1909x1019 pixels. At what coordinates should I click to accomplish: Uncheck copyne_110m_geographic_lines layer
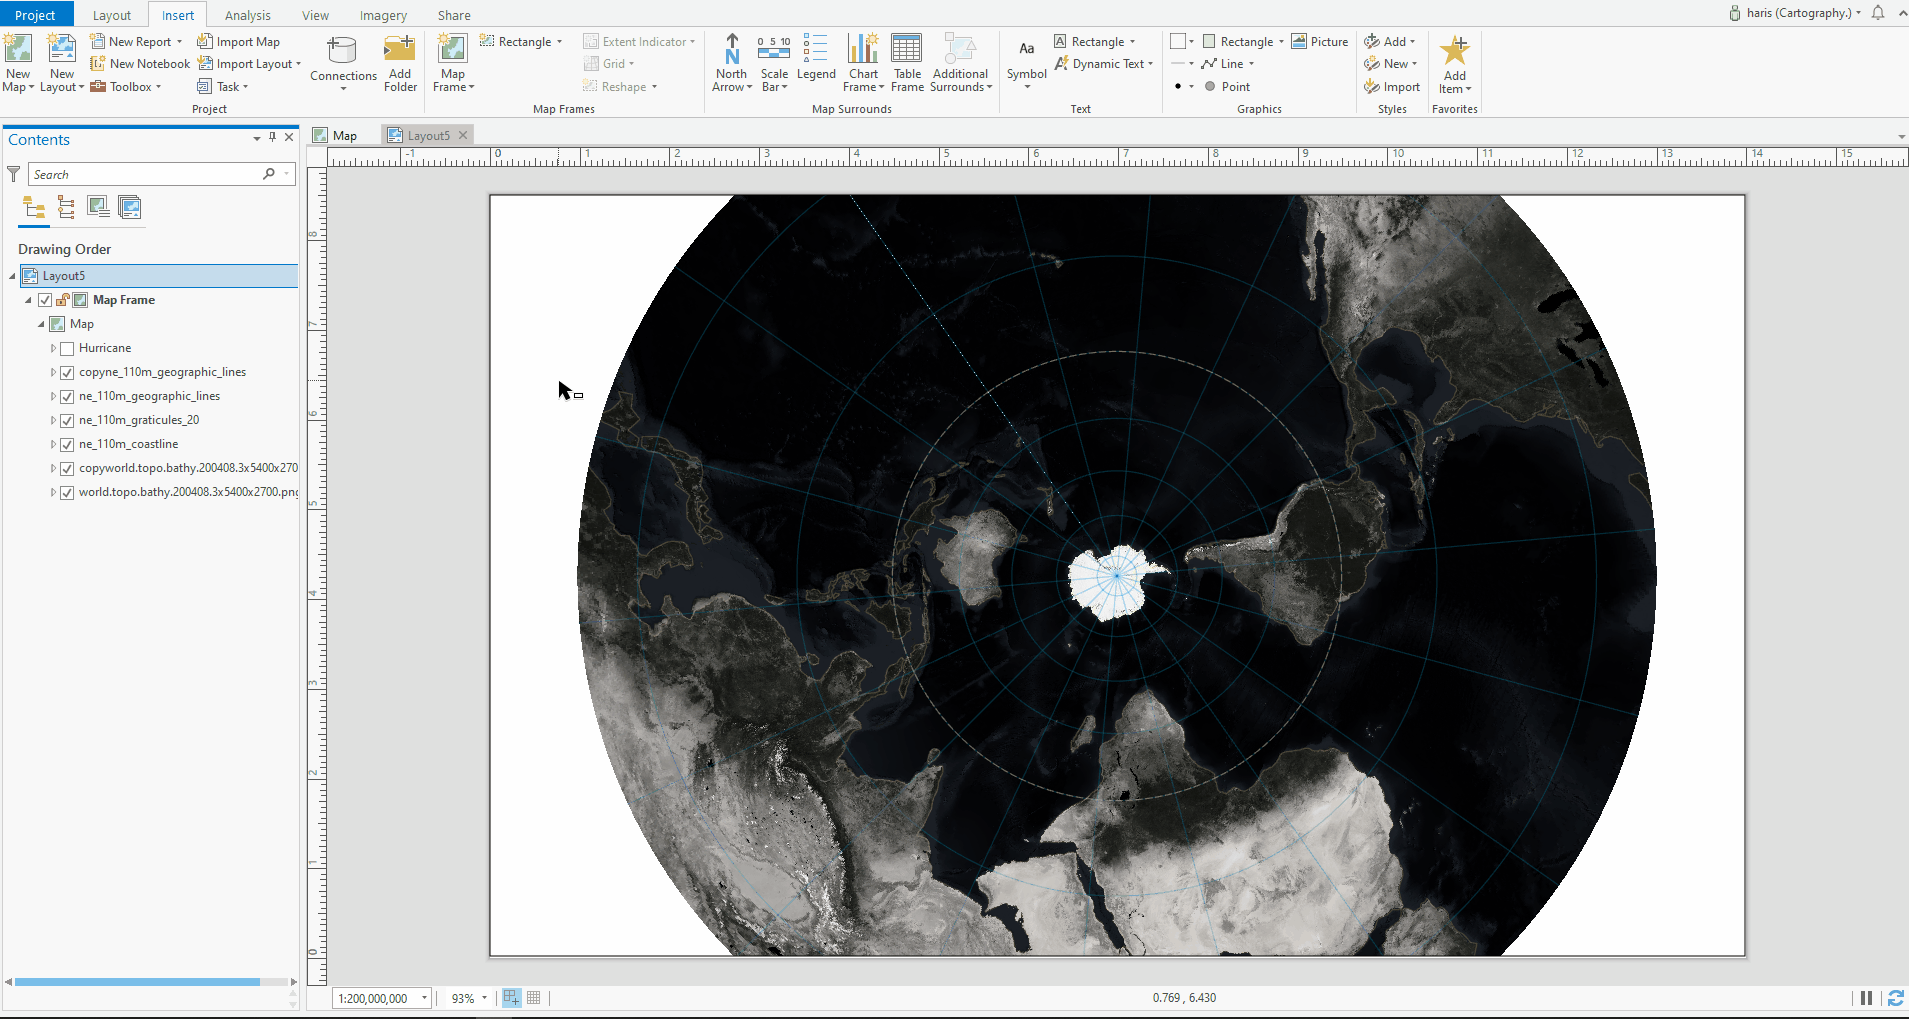point(67,372)
